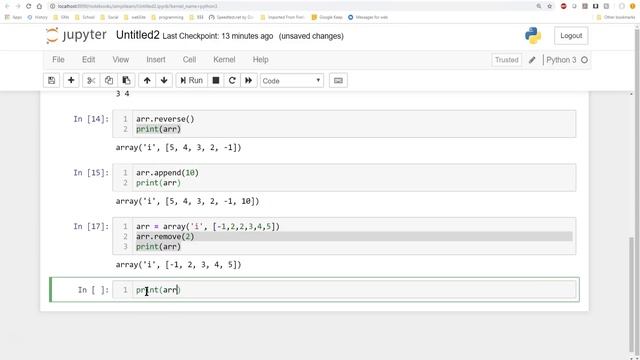Click the Jupyter logo
Screen dimensions: 640x360
76,36
